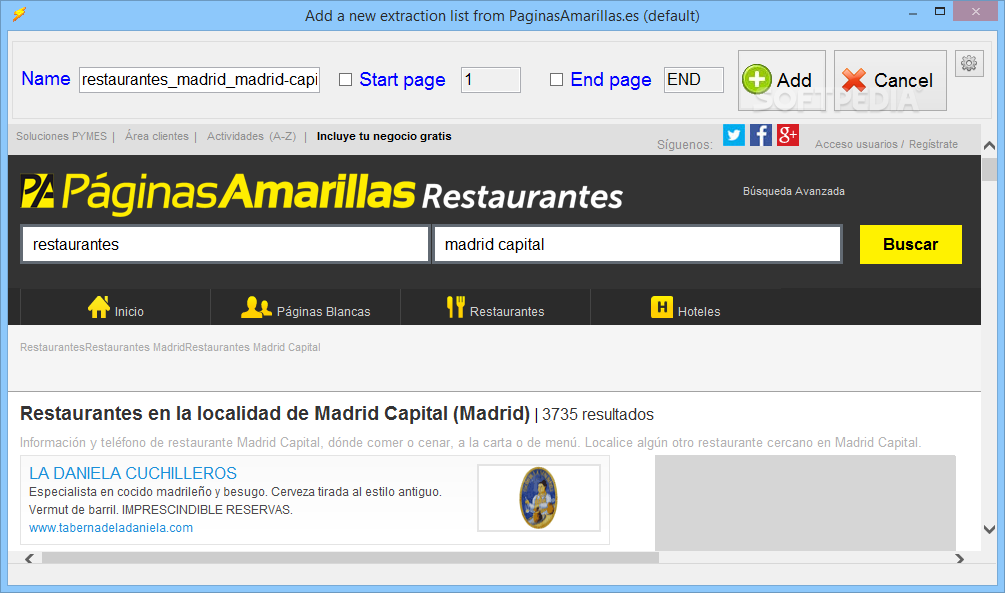Open Actividades (A-Z) link

pos(251,136)
